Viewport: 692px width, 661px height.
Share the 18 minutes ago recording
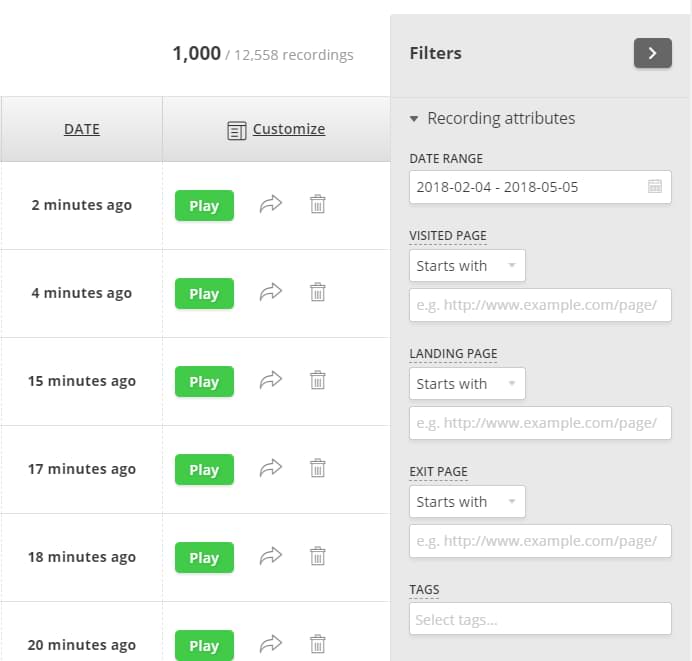271,556
